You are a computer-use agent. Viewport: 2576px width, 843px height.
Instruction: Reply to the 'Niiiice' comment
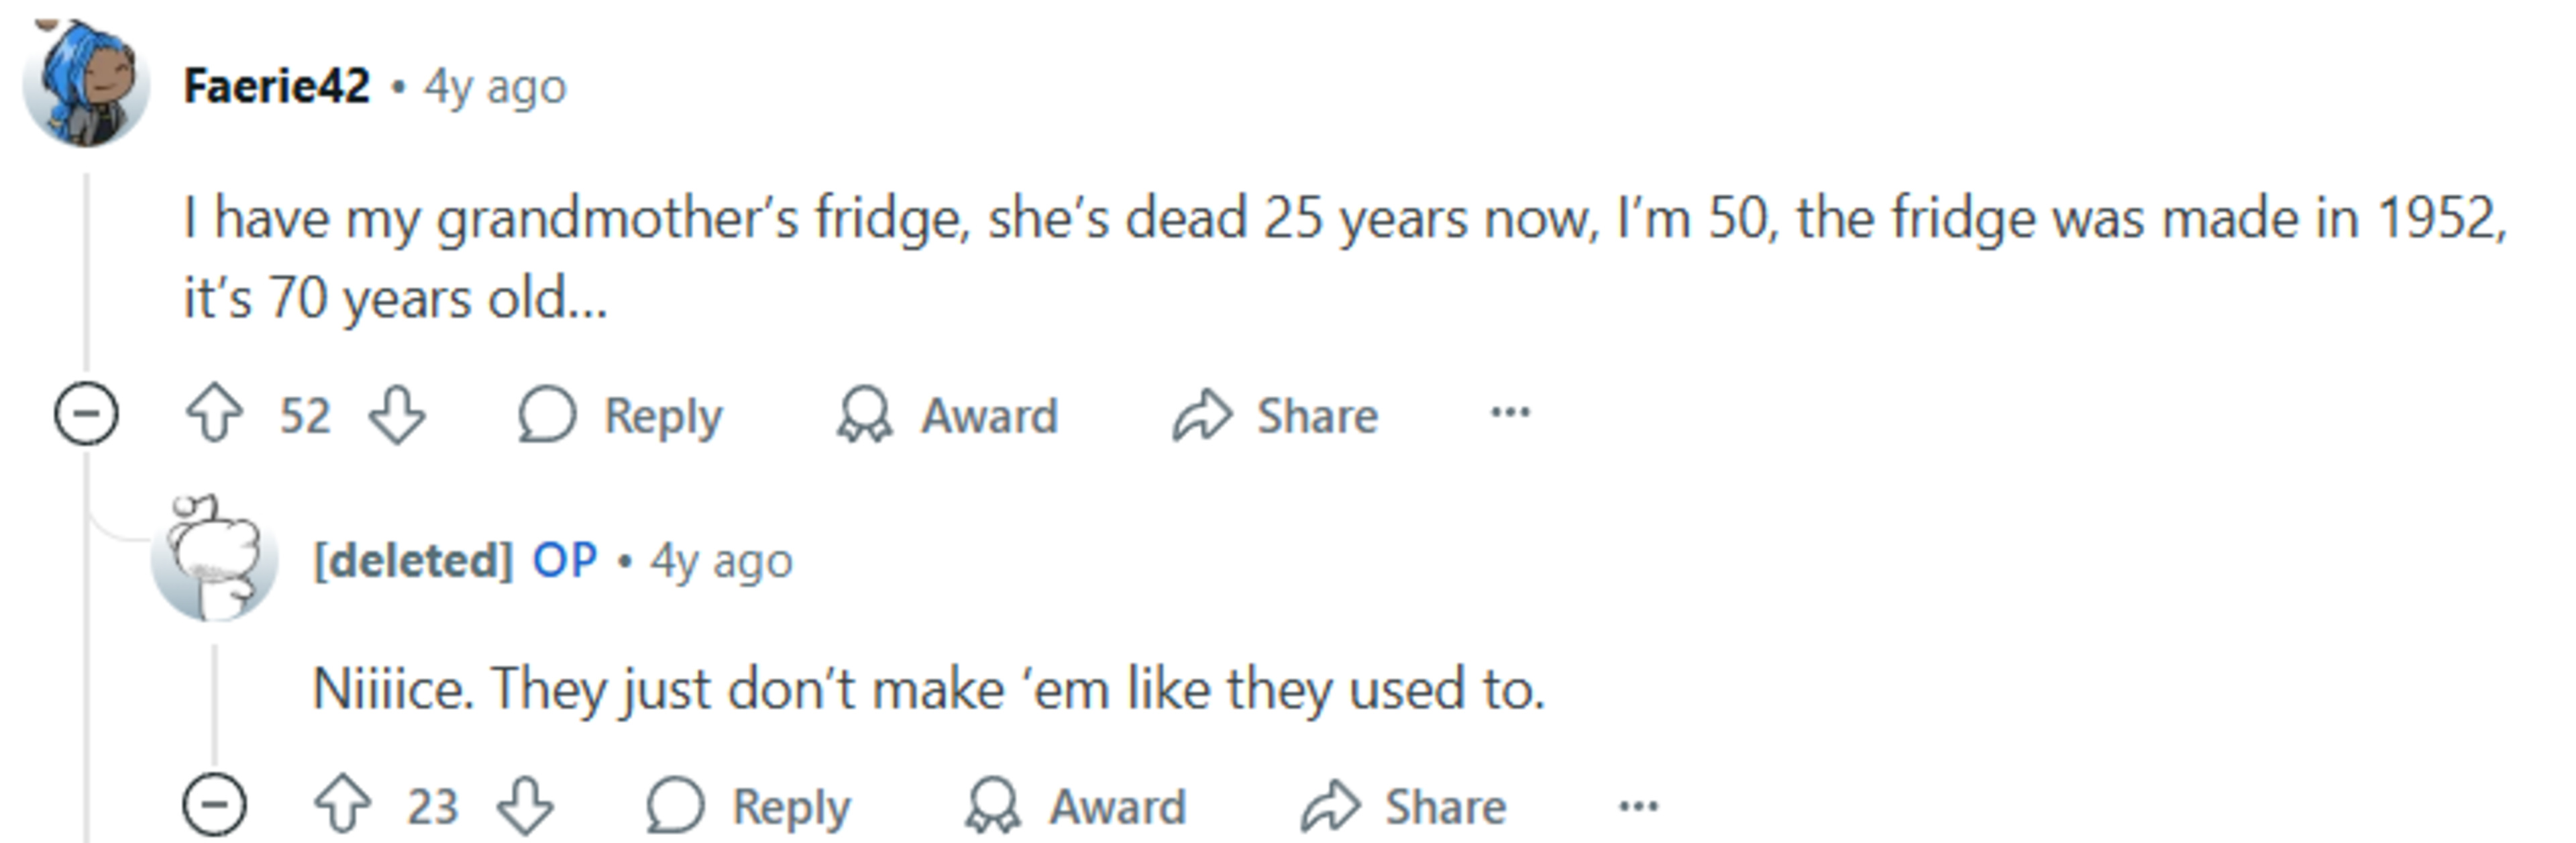click(x=748, y=806)
